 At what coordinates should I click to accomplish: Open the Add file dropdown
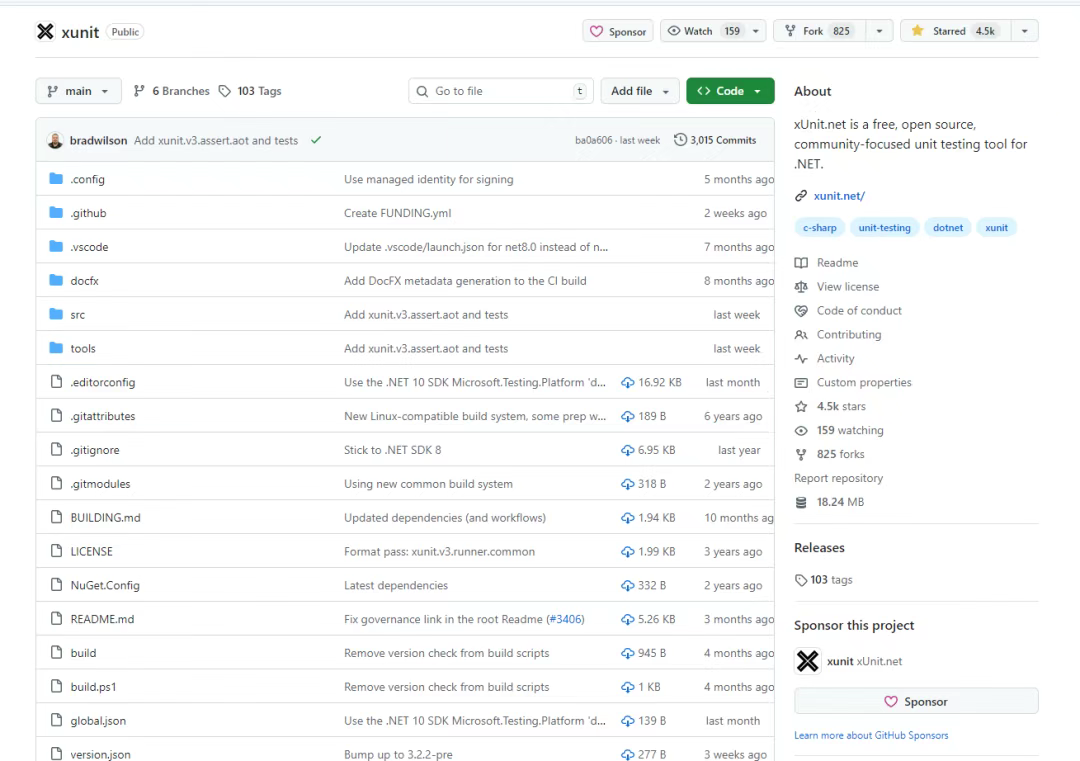(640, 91)
